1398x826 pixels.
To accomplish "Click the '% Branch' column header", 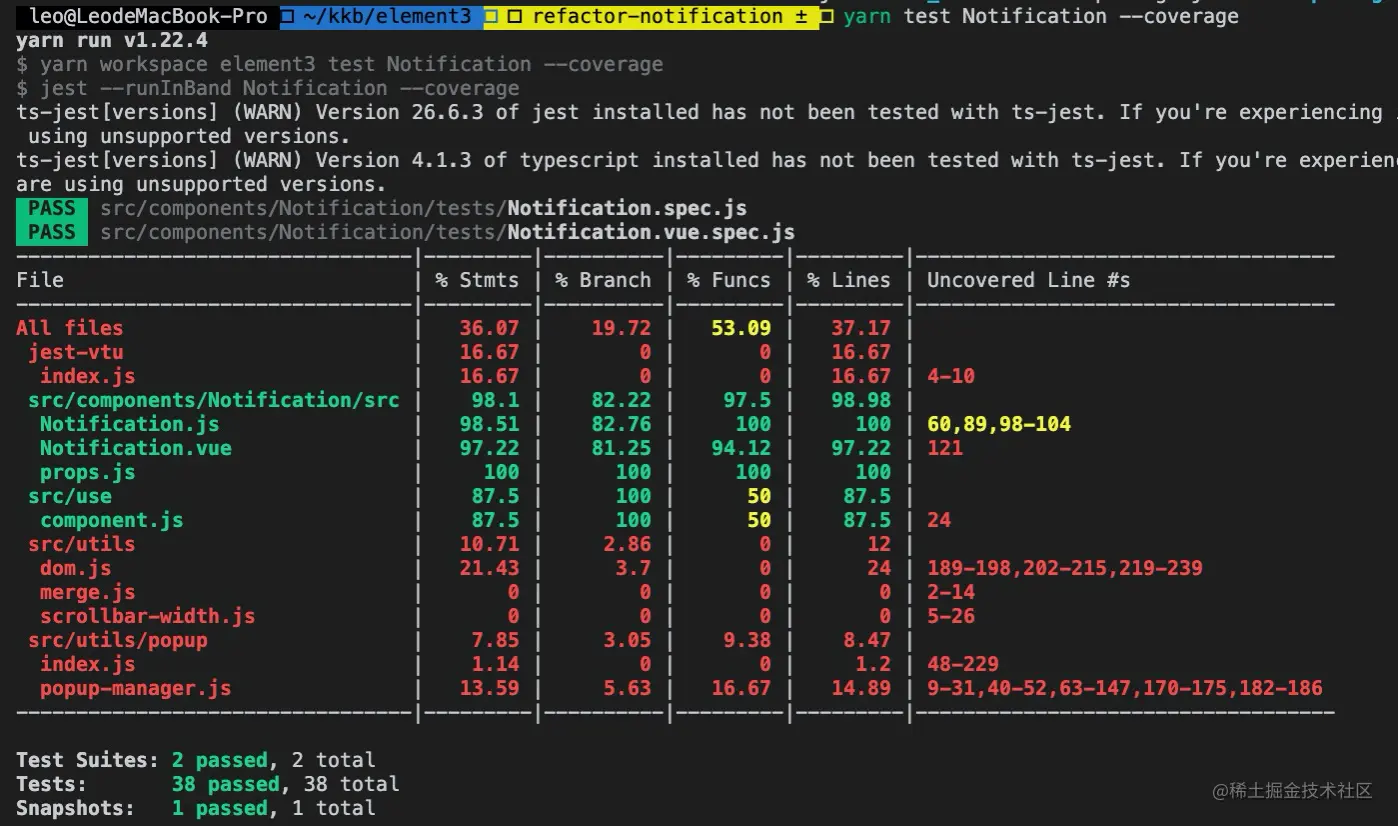I will pos(603,280).
